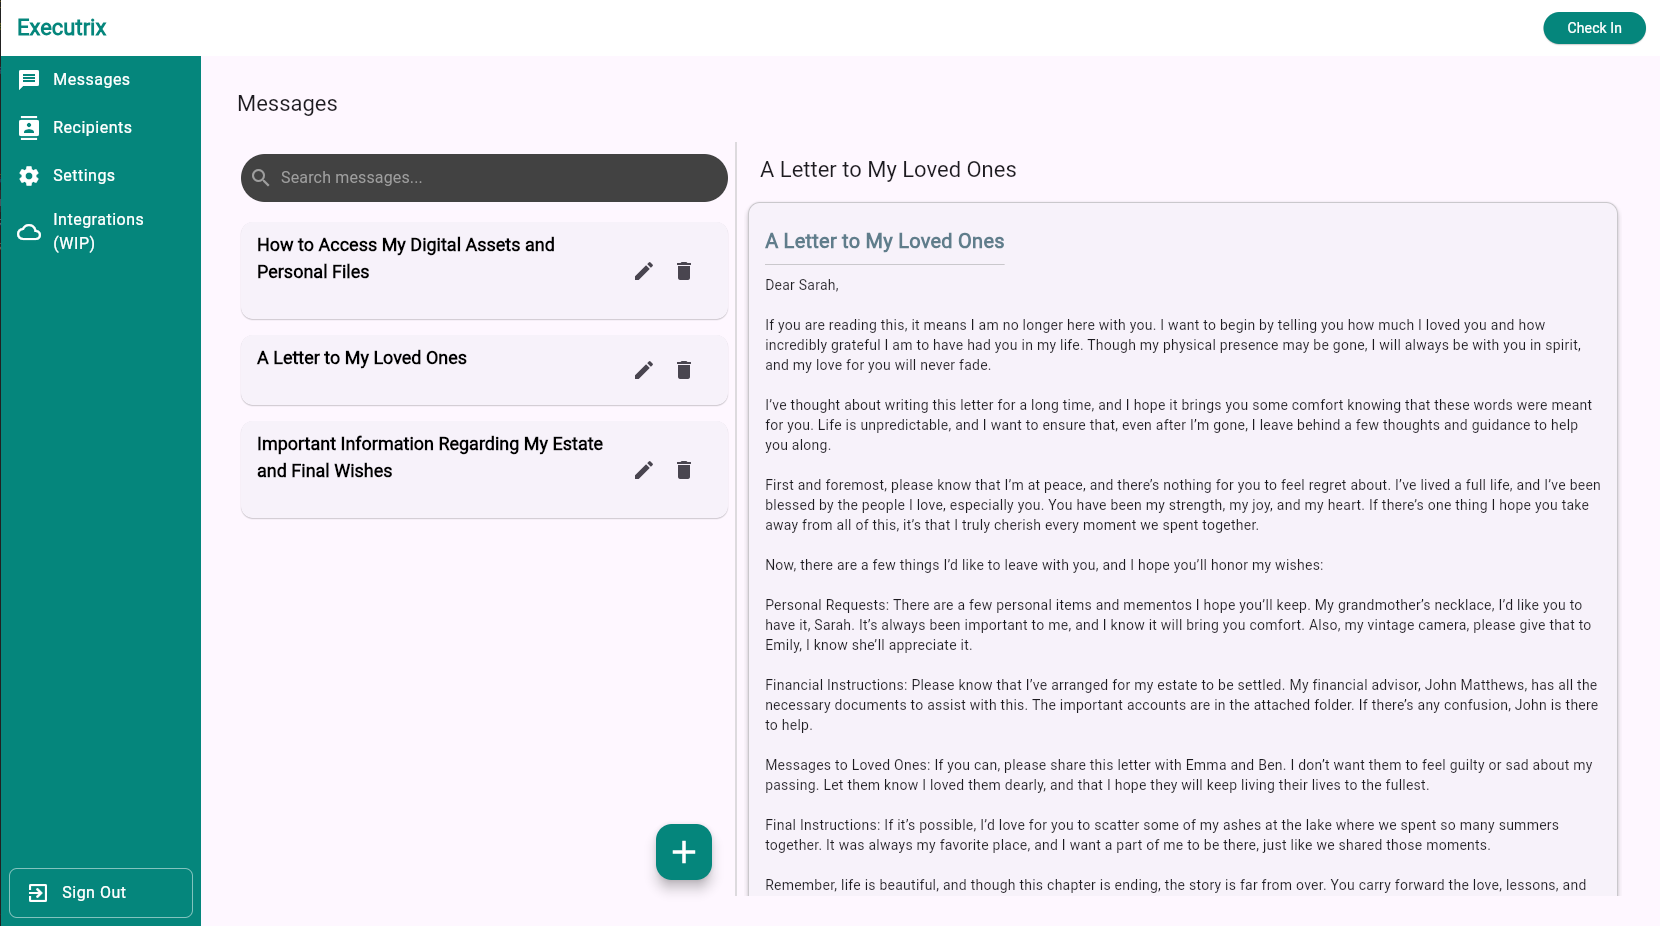
Task: Open the Recipients menu item
Action: click(x=92, y=128)
